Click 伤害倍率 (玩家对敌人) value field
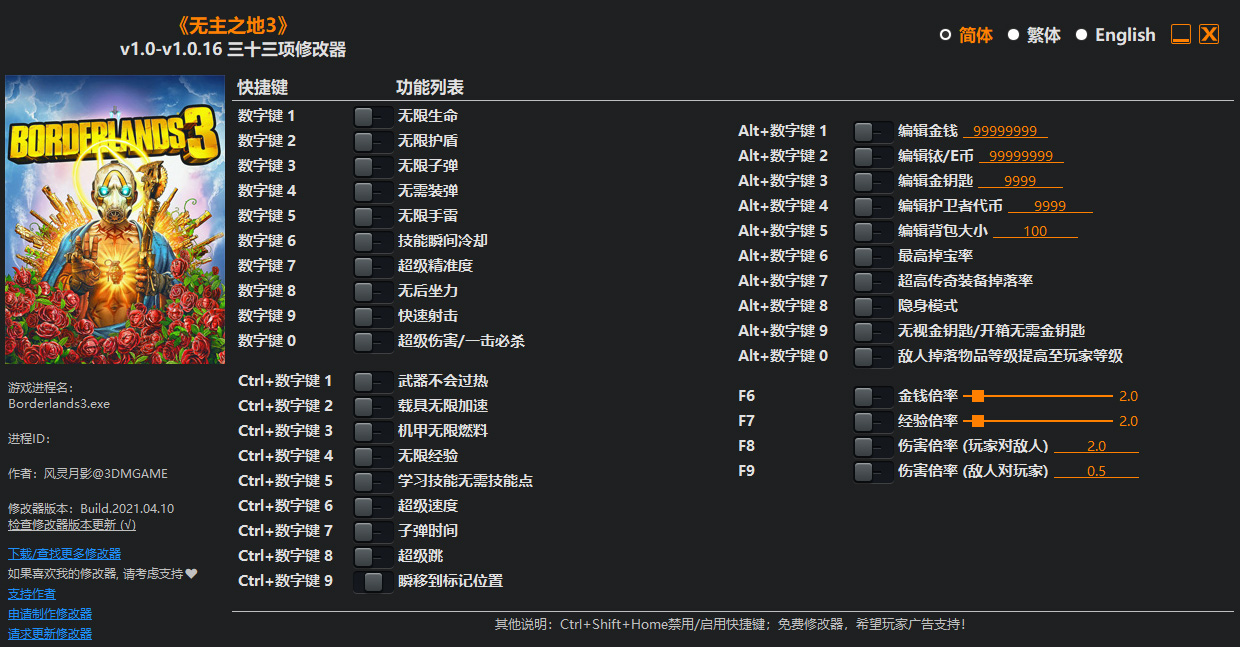 tap(1096, 446)
